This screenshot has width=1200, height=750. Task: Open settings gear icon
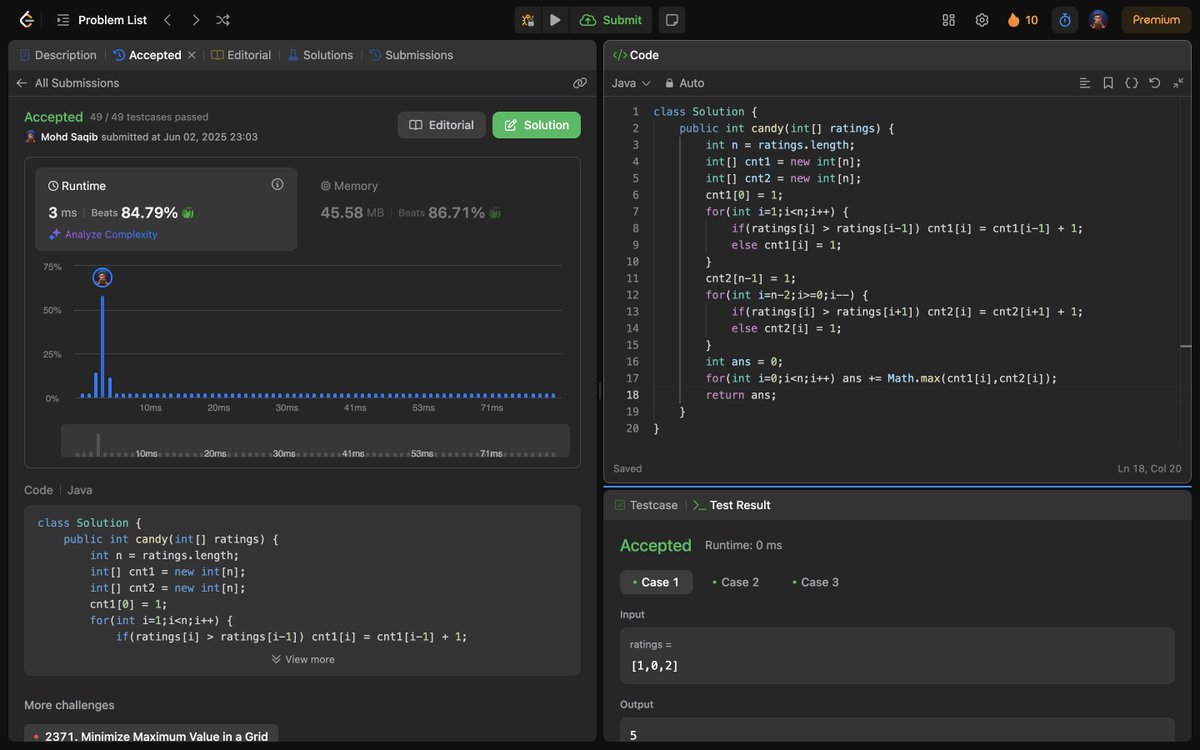(x=982, y=20)
